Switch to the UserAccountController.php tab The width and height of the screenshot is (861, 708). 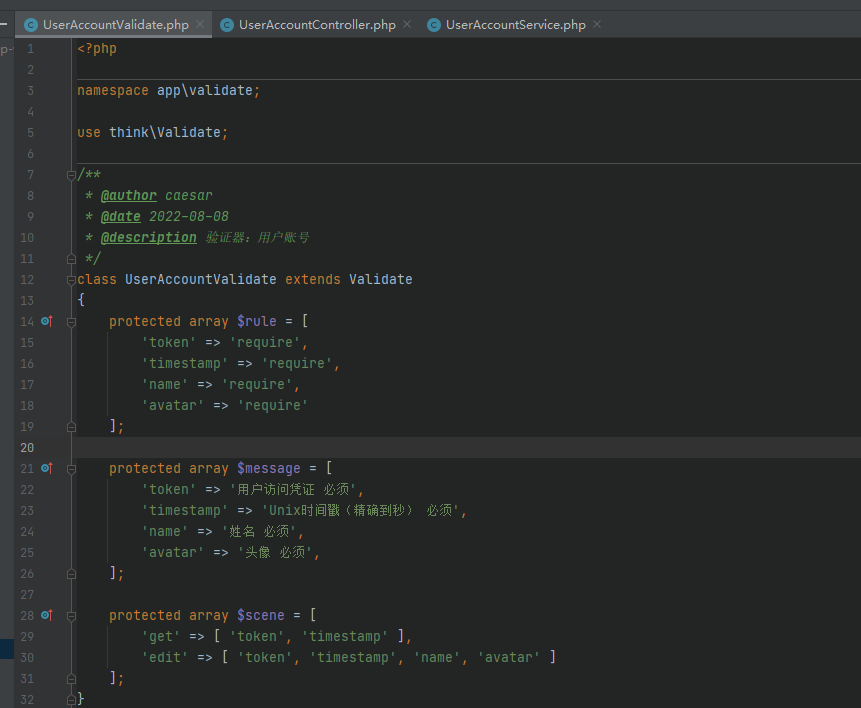[x=317, y=25]
